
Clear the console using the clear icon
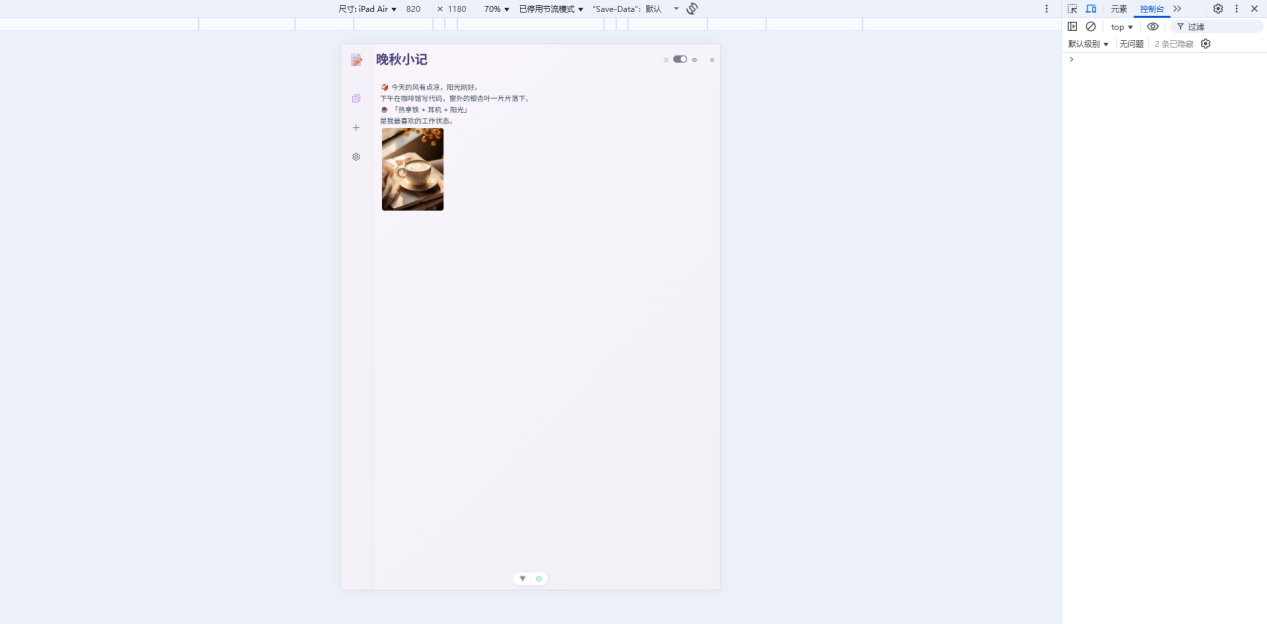click(1091, 26)
